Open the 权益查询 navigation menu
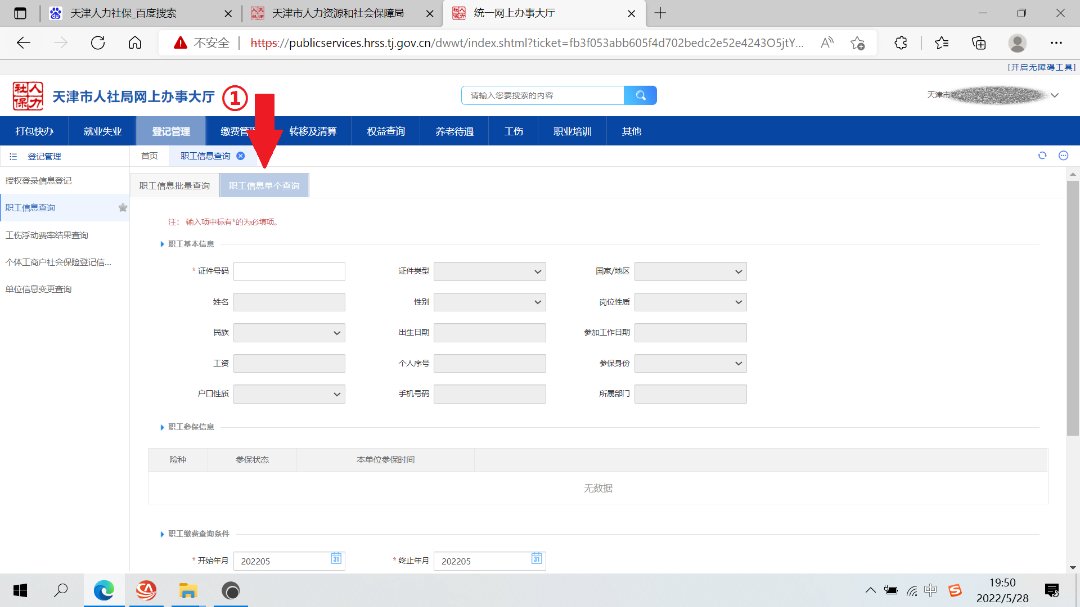This screenshot has height=607, width=1080. click(385, 131)
